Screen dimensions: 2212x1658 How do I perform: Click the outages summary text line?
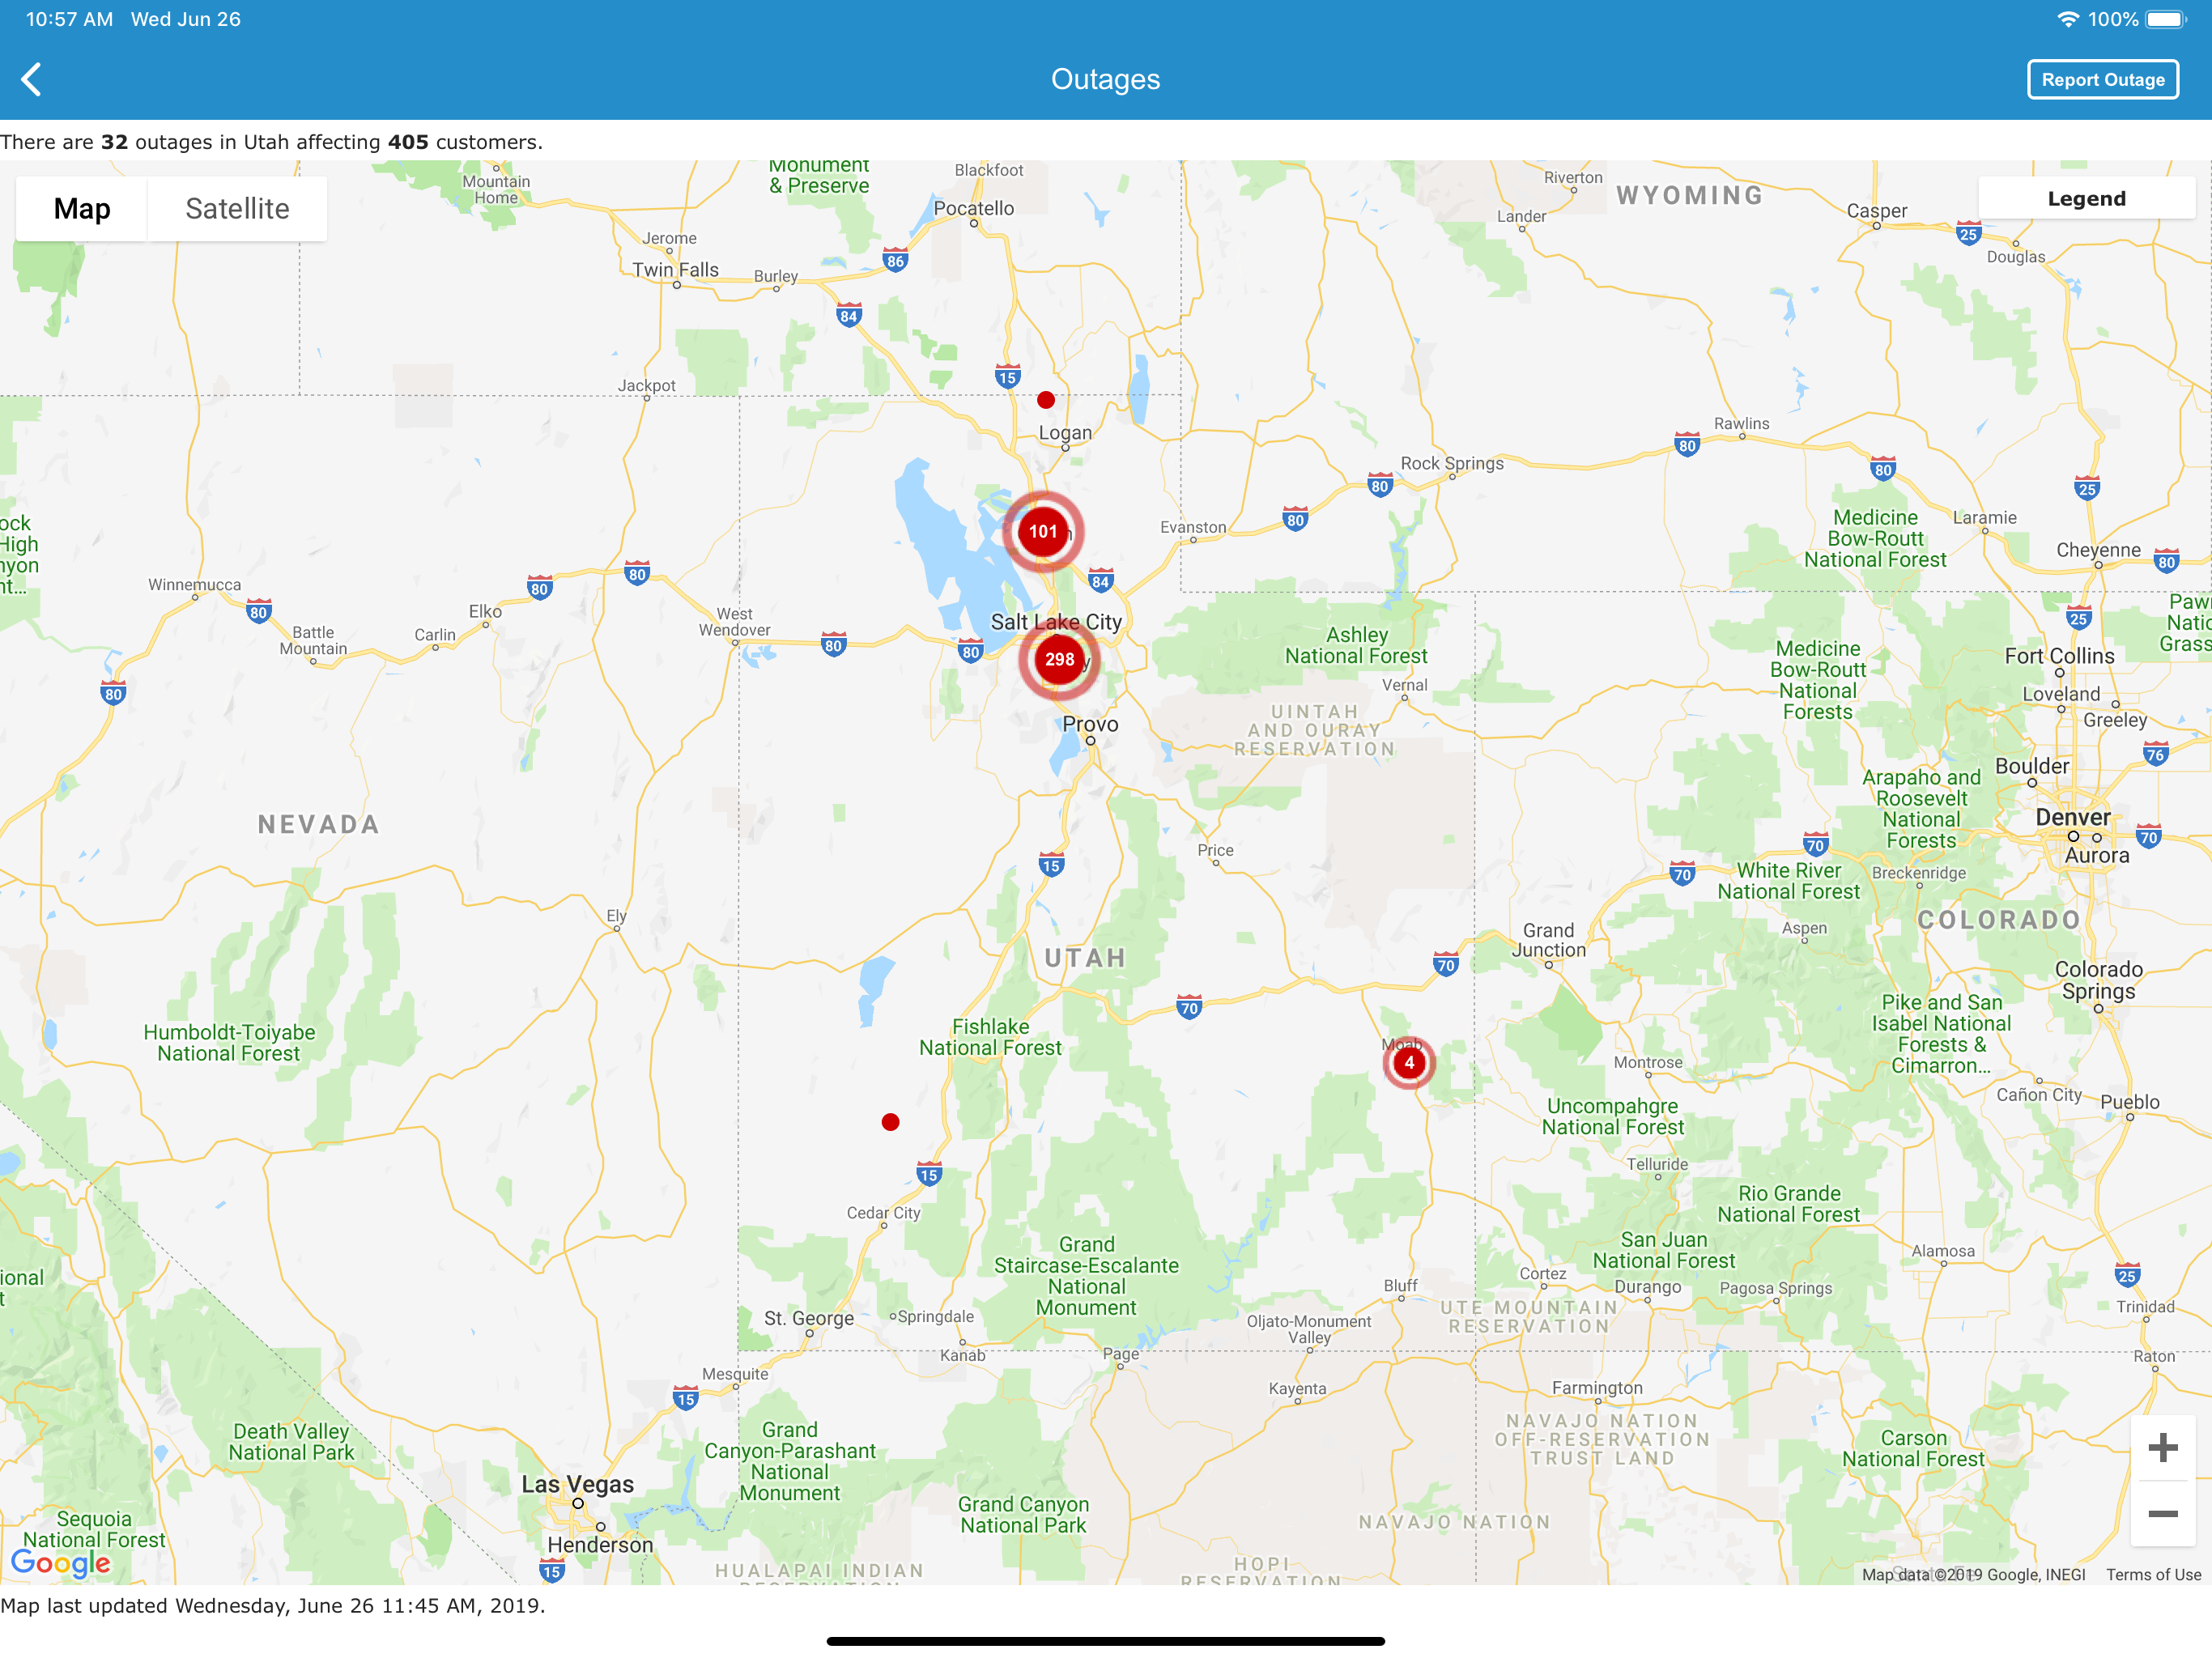272,142
